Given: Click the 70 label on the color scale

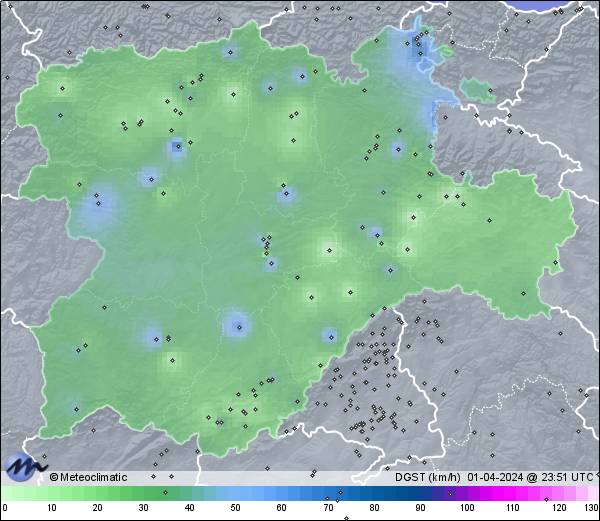Looking at the screenshot, I should [x=328, y=508].
